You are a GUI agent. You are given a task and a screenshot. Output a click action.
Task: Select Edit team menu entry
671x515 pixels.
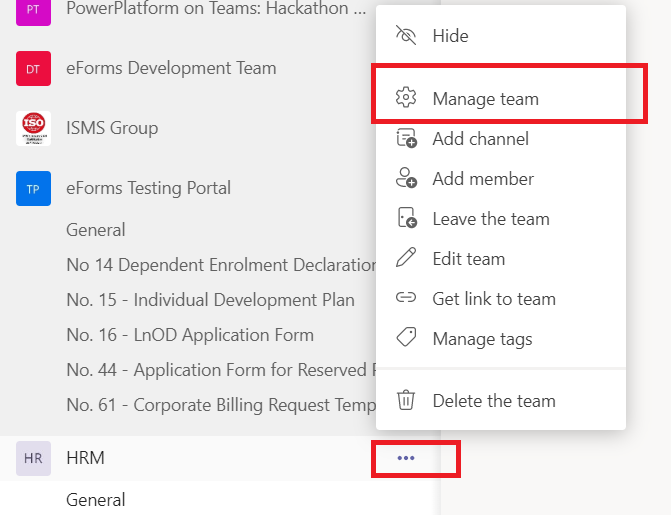click(x=501, y=259)
